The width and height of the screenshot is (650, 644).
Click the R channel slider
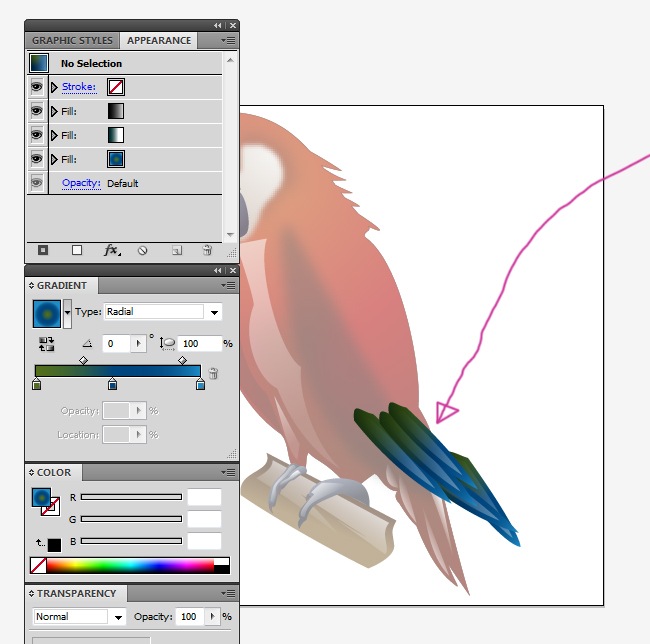click(x=131, y=497)
